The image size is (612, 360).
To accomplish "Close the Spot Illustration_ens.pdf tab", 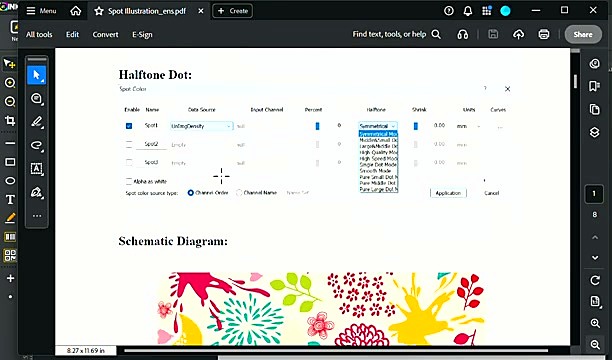I will click(201, 11).
